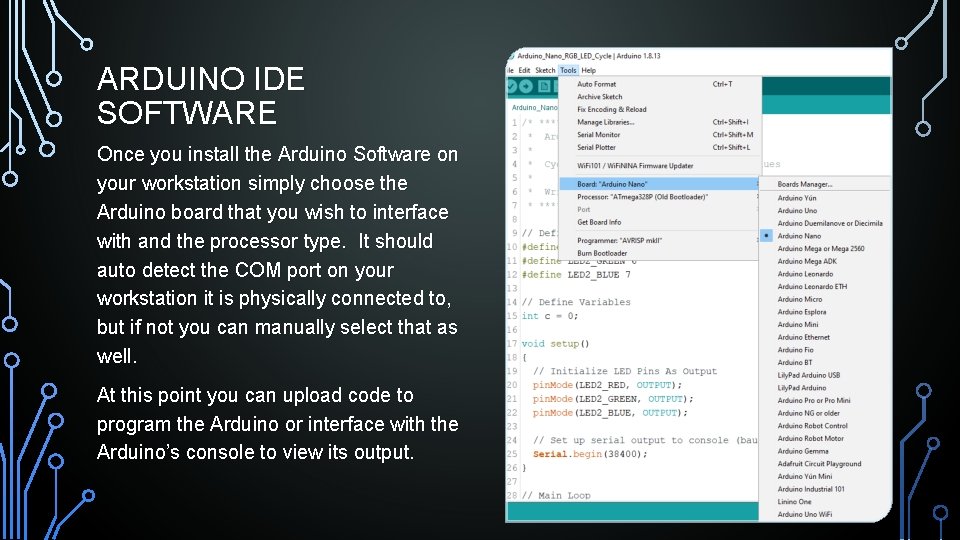Launch Serial Monitor from Tools menu

pyautogui.click(x=660, y=135)
